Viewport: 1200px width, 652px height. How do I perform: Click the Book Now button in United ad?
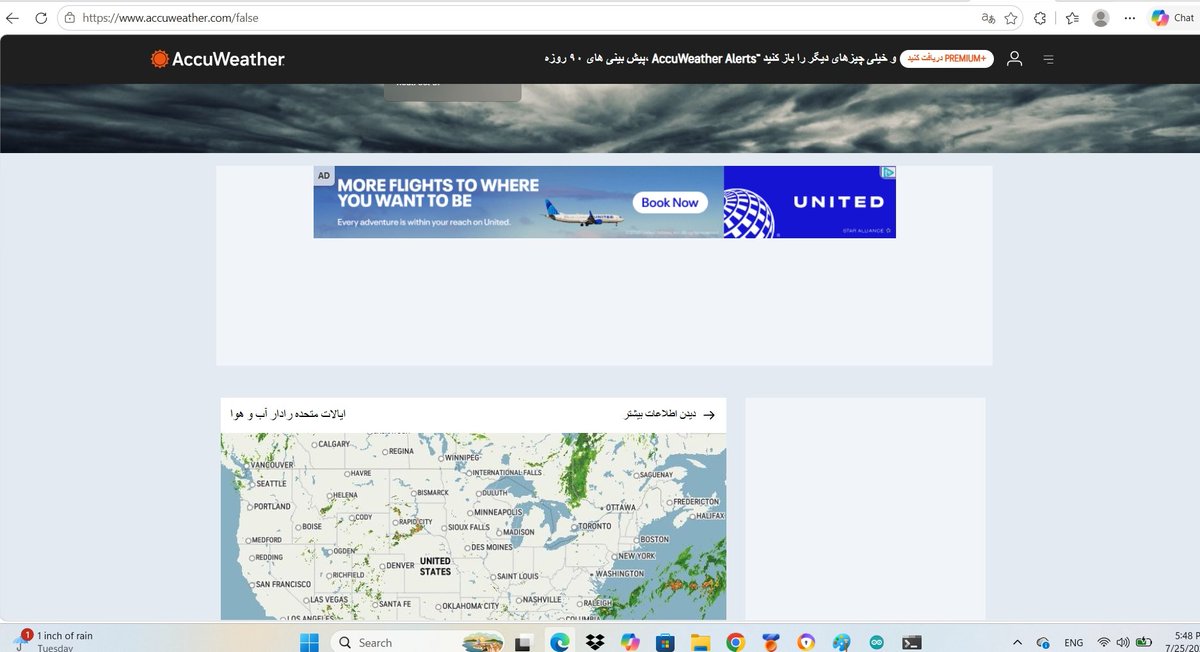point(670,202)
